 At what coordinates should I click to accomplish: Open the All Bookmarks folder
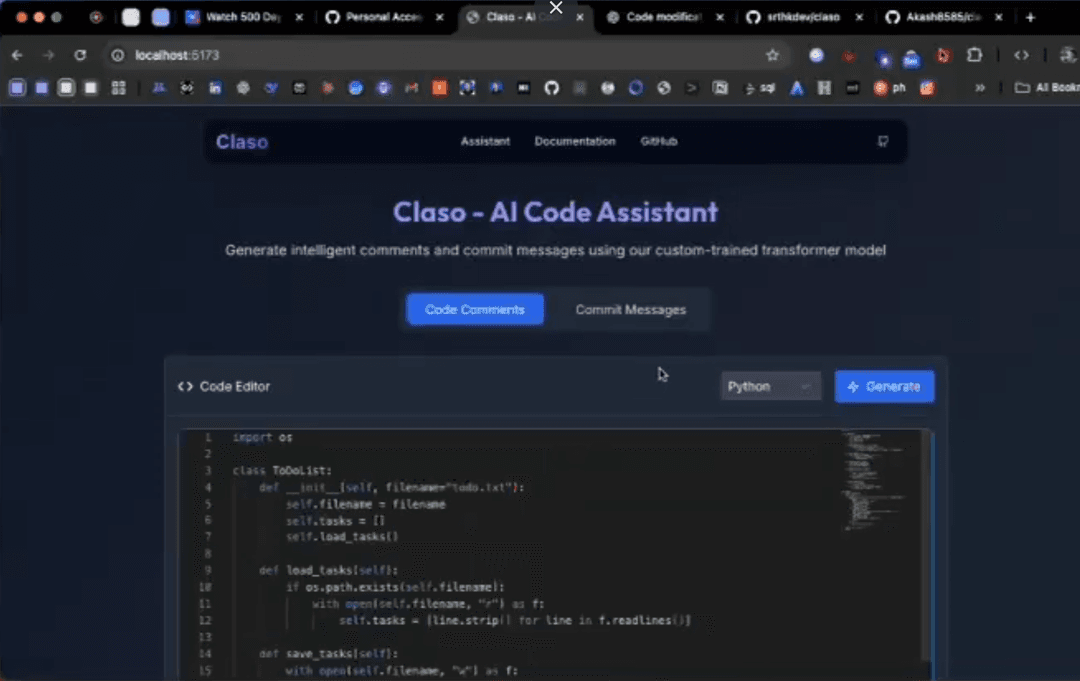1047,88
